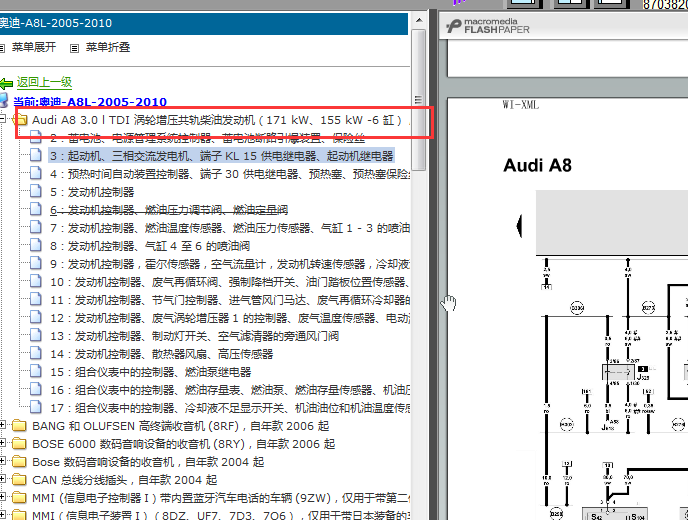Click the Audi A8 title in document

[538, 165]
